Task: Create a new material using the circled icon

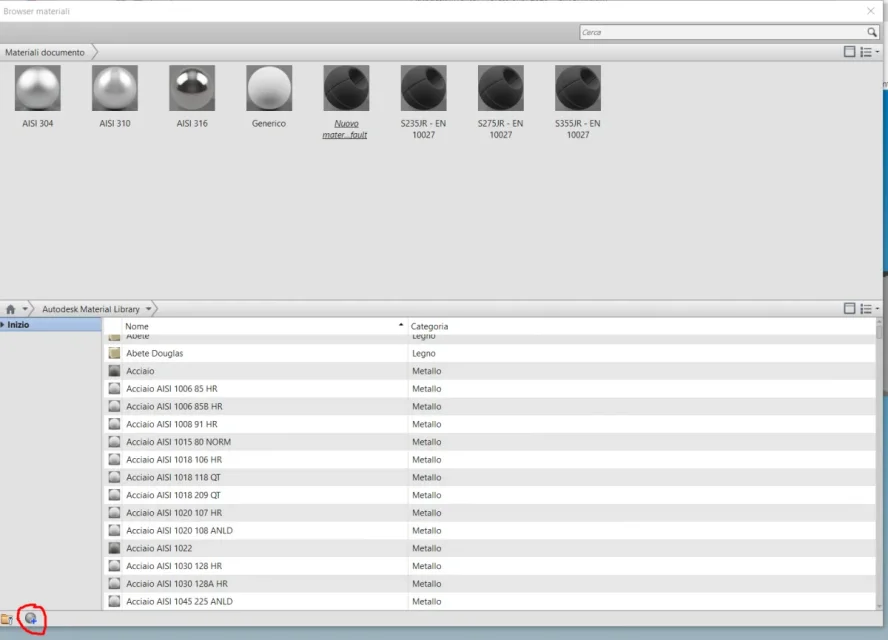Action: 31,619
